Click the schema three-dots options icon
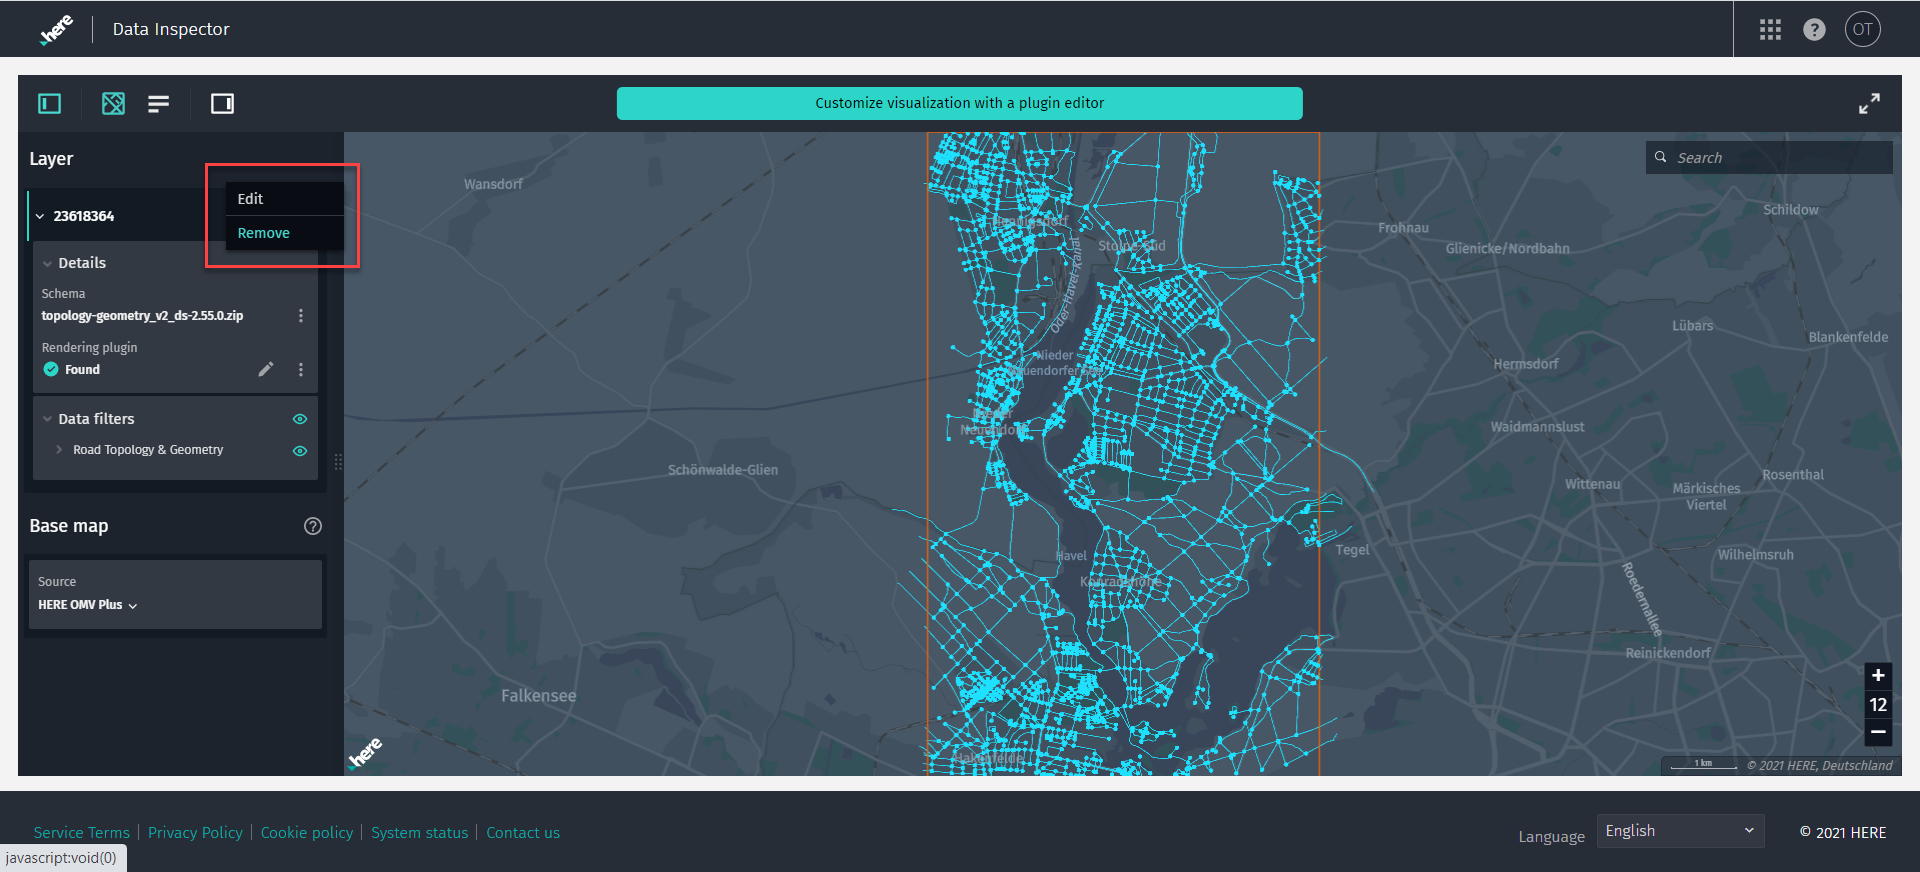This screenshot has width=1920, height=872. click(300, 316)
